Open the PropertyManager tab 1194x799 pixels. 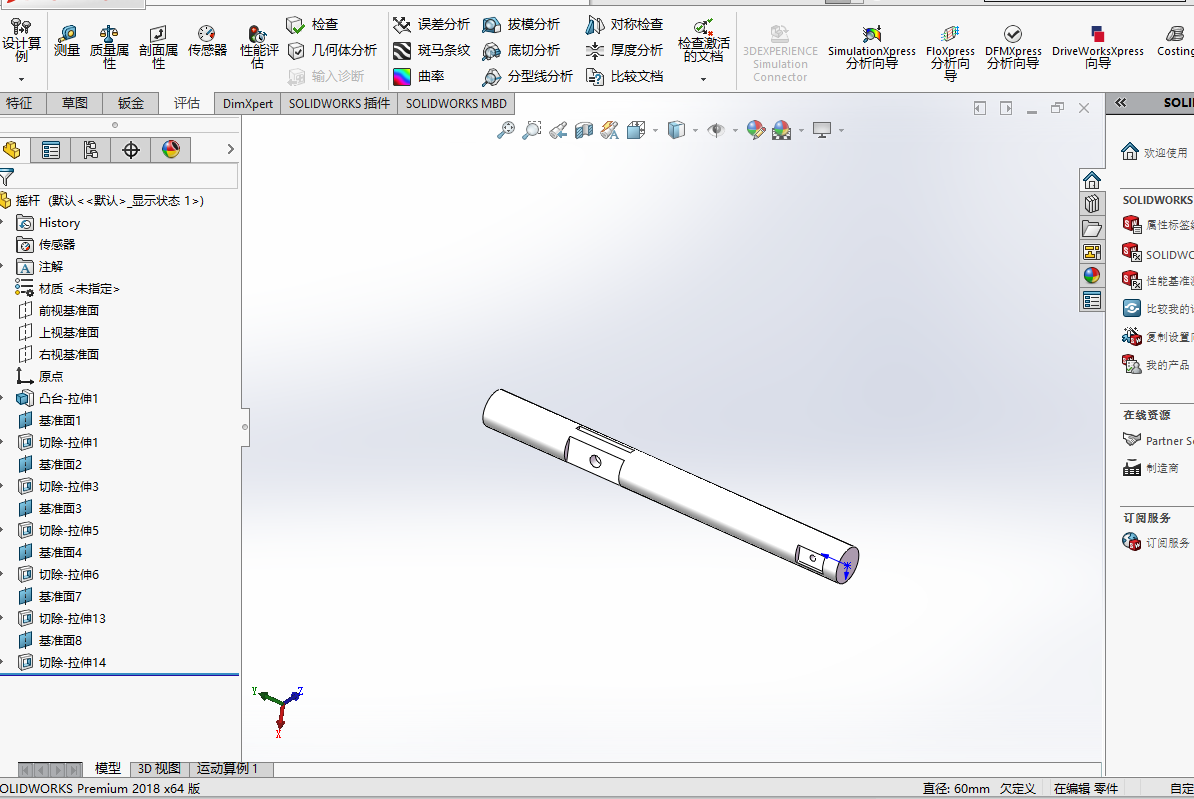click(51, 149)
